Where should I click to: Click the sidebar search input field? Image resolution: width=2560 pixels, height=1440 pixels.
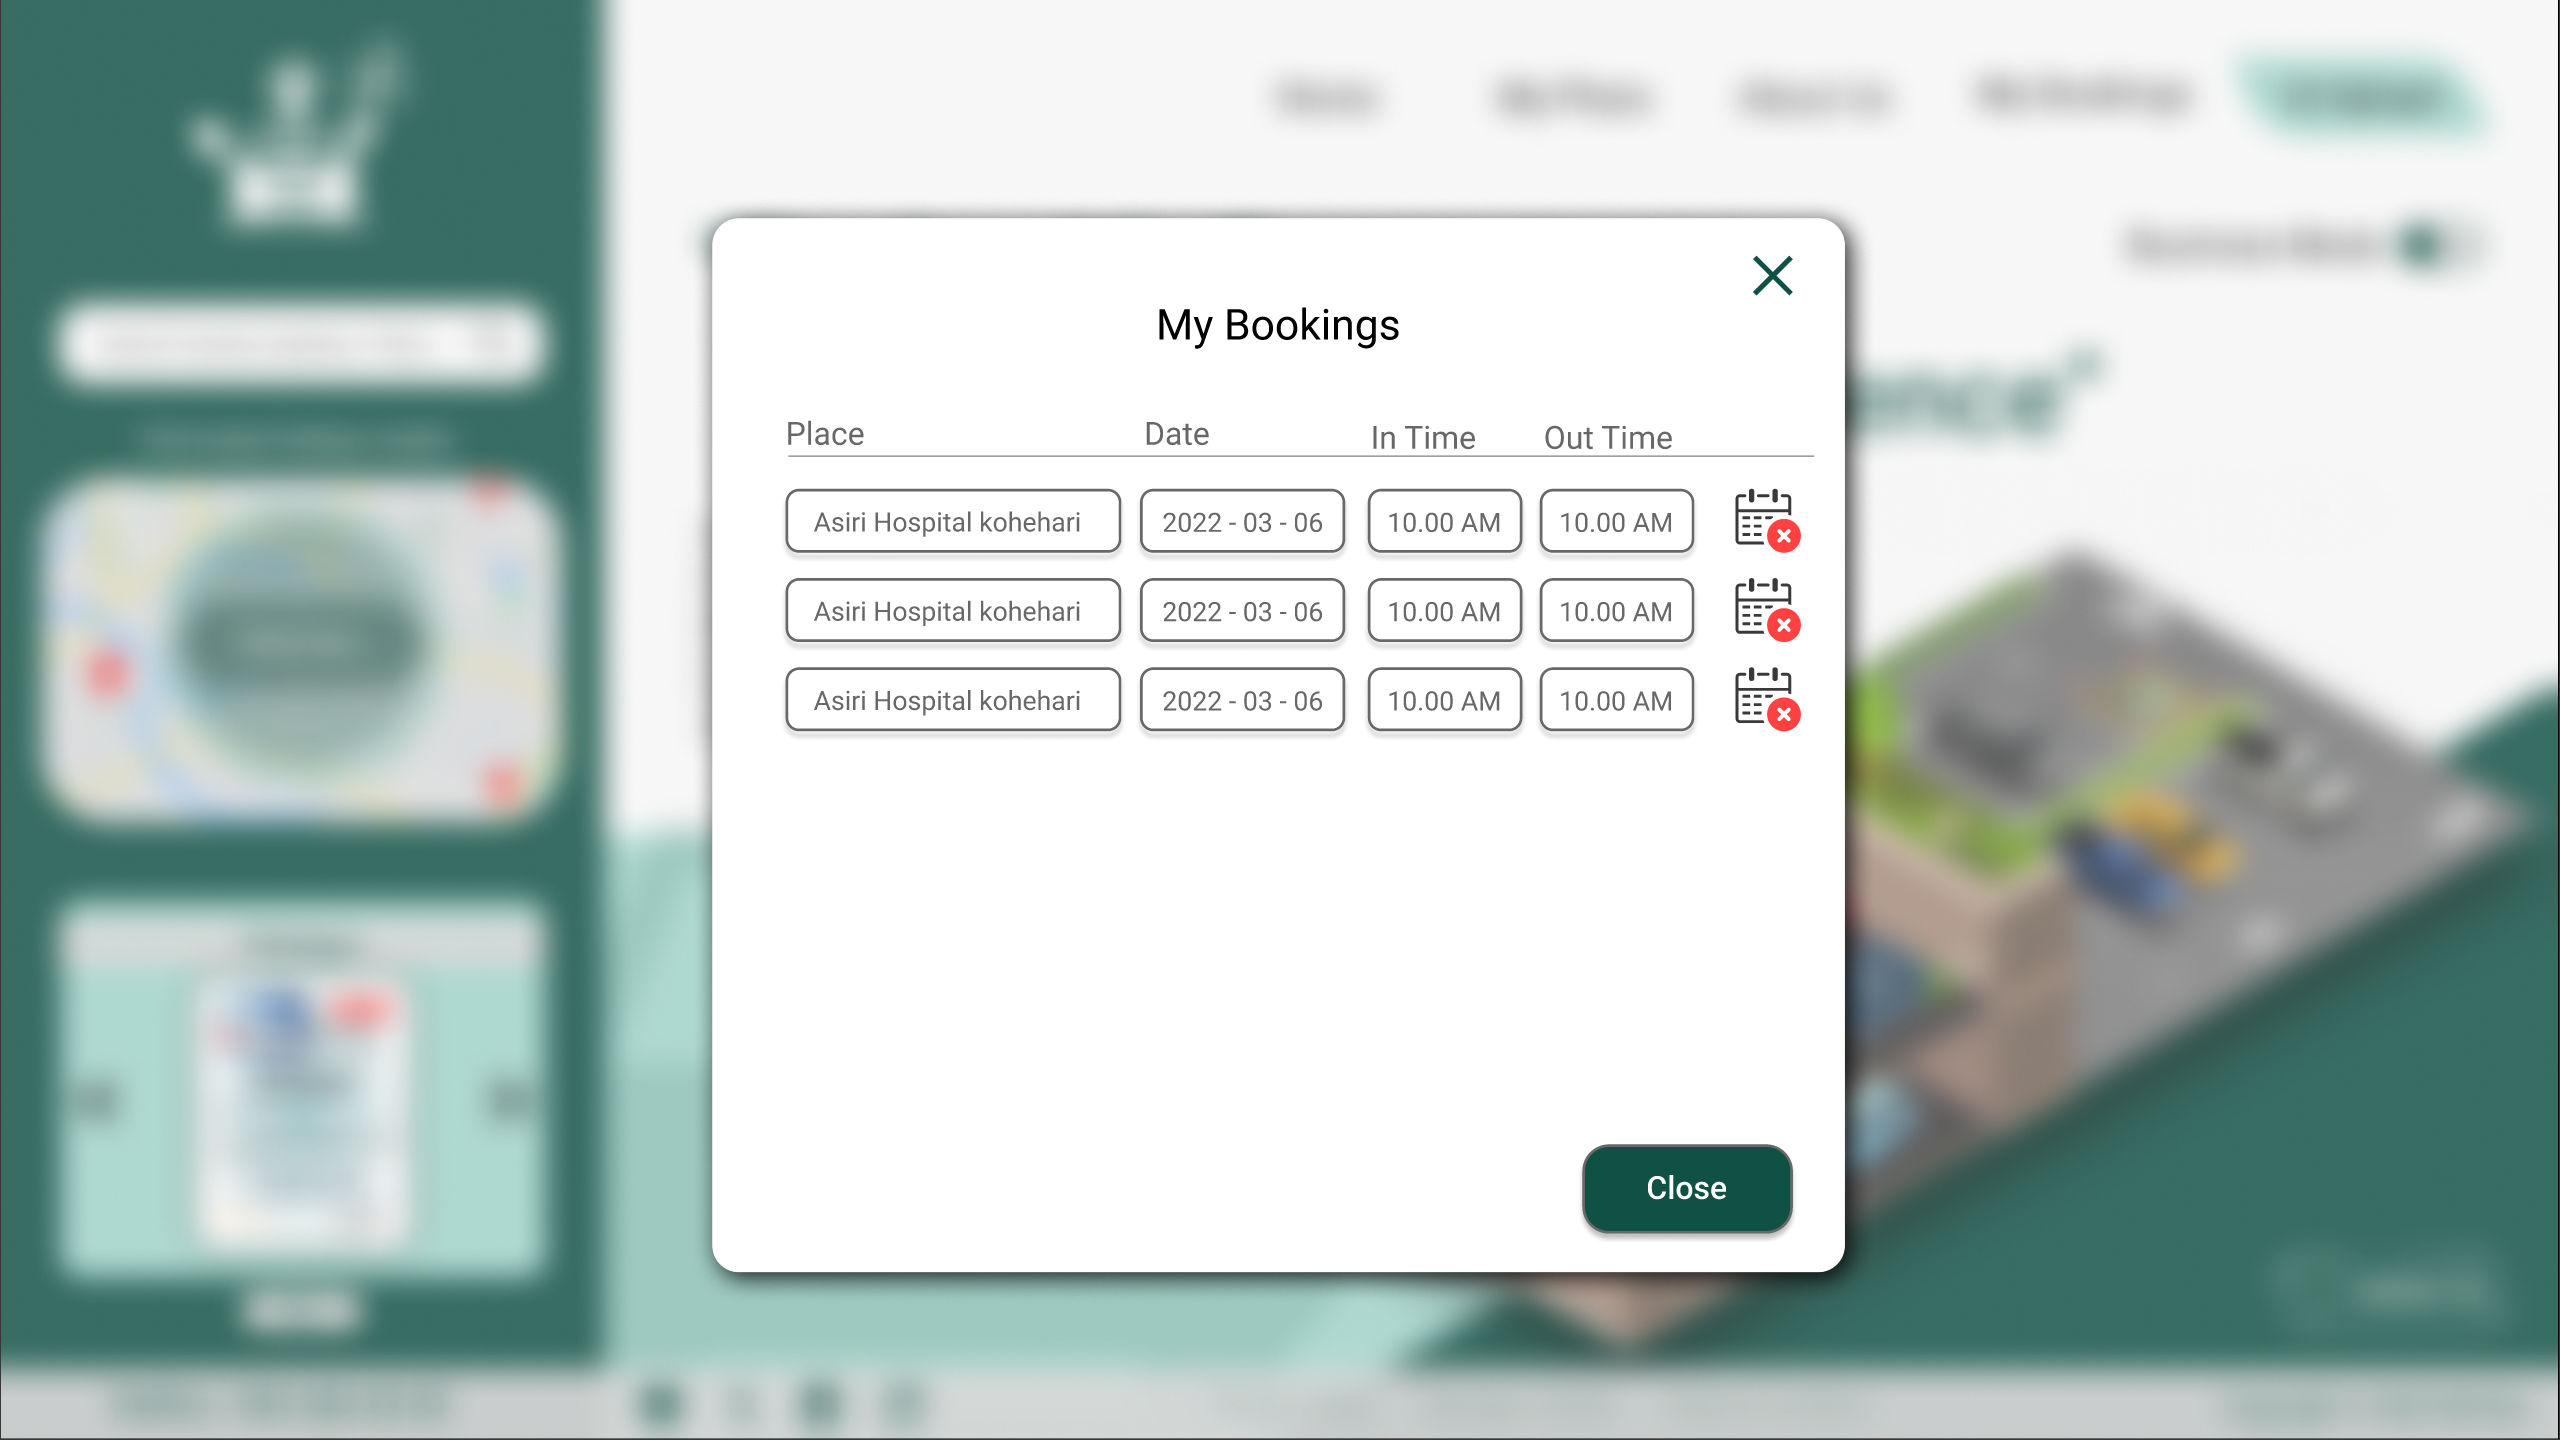280,342
